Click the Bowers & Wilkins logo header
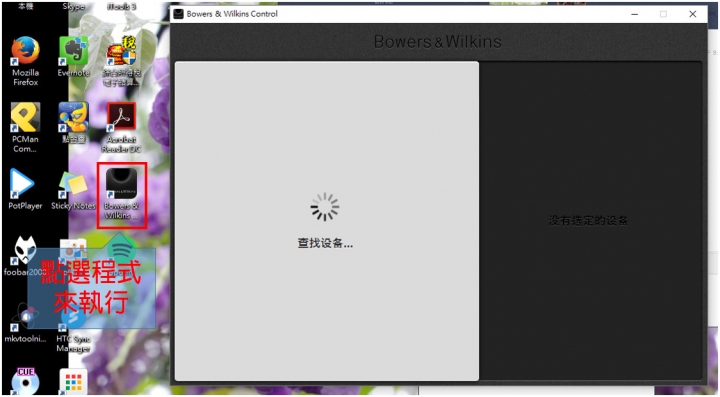 pos(438,42)
